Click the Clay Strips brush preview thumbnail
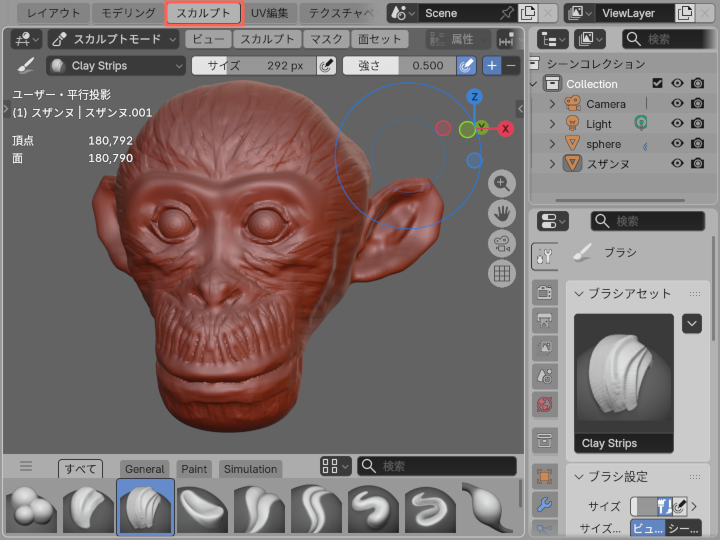This screenshot has width=720, height=540. [624, 383]
